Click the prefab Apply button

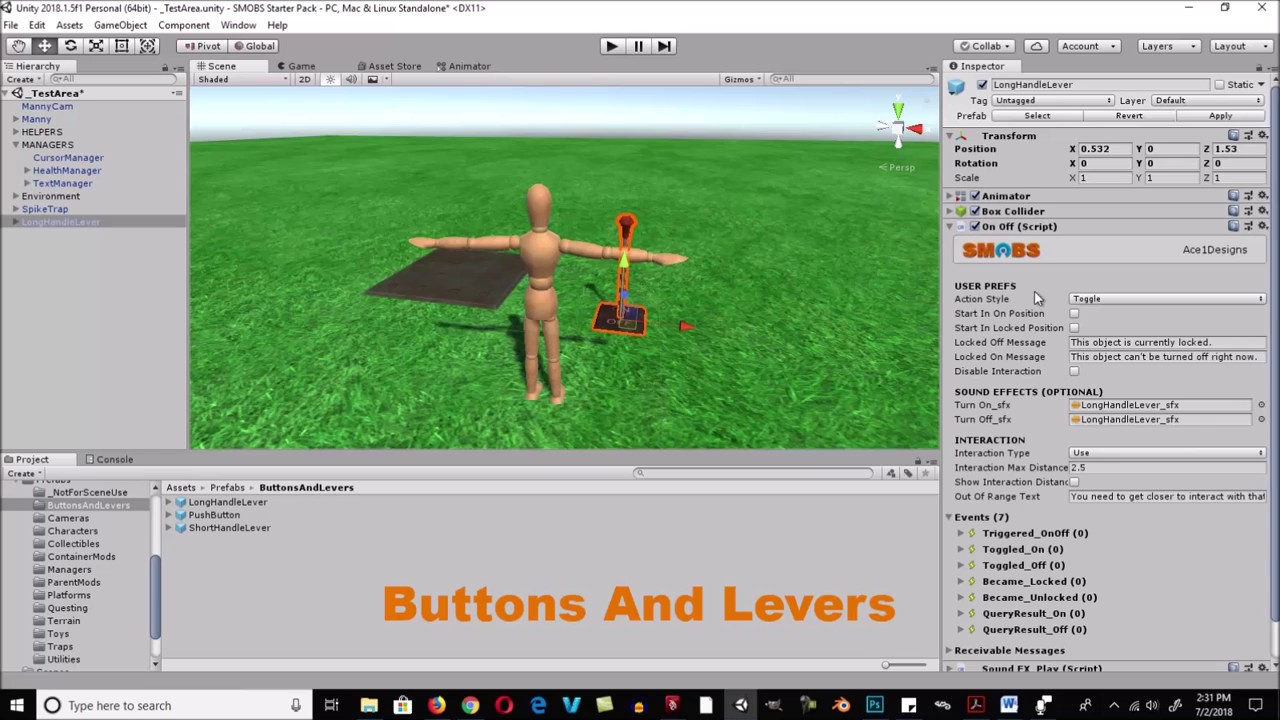tap(1220, 116)
